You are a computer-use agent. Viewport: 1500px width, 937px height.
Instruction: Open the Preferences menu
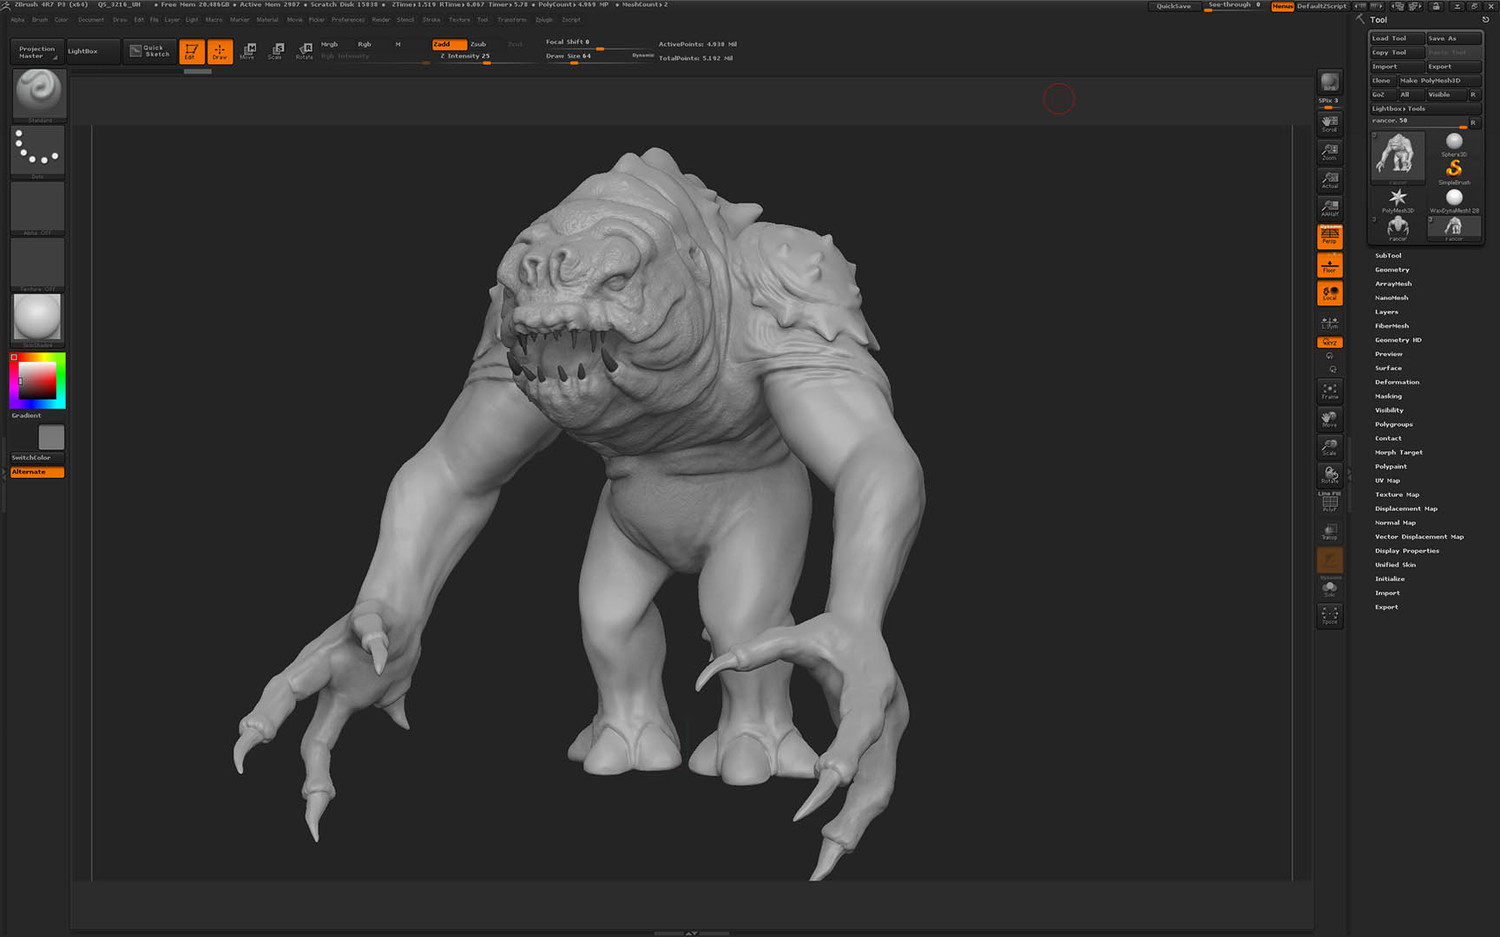tap(348, 20)
